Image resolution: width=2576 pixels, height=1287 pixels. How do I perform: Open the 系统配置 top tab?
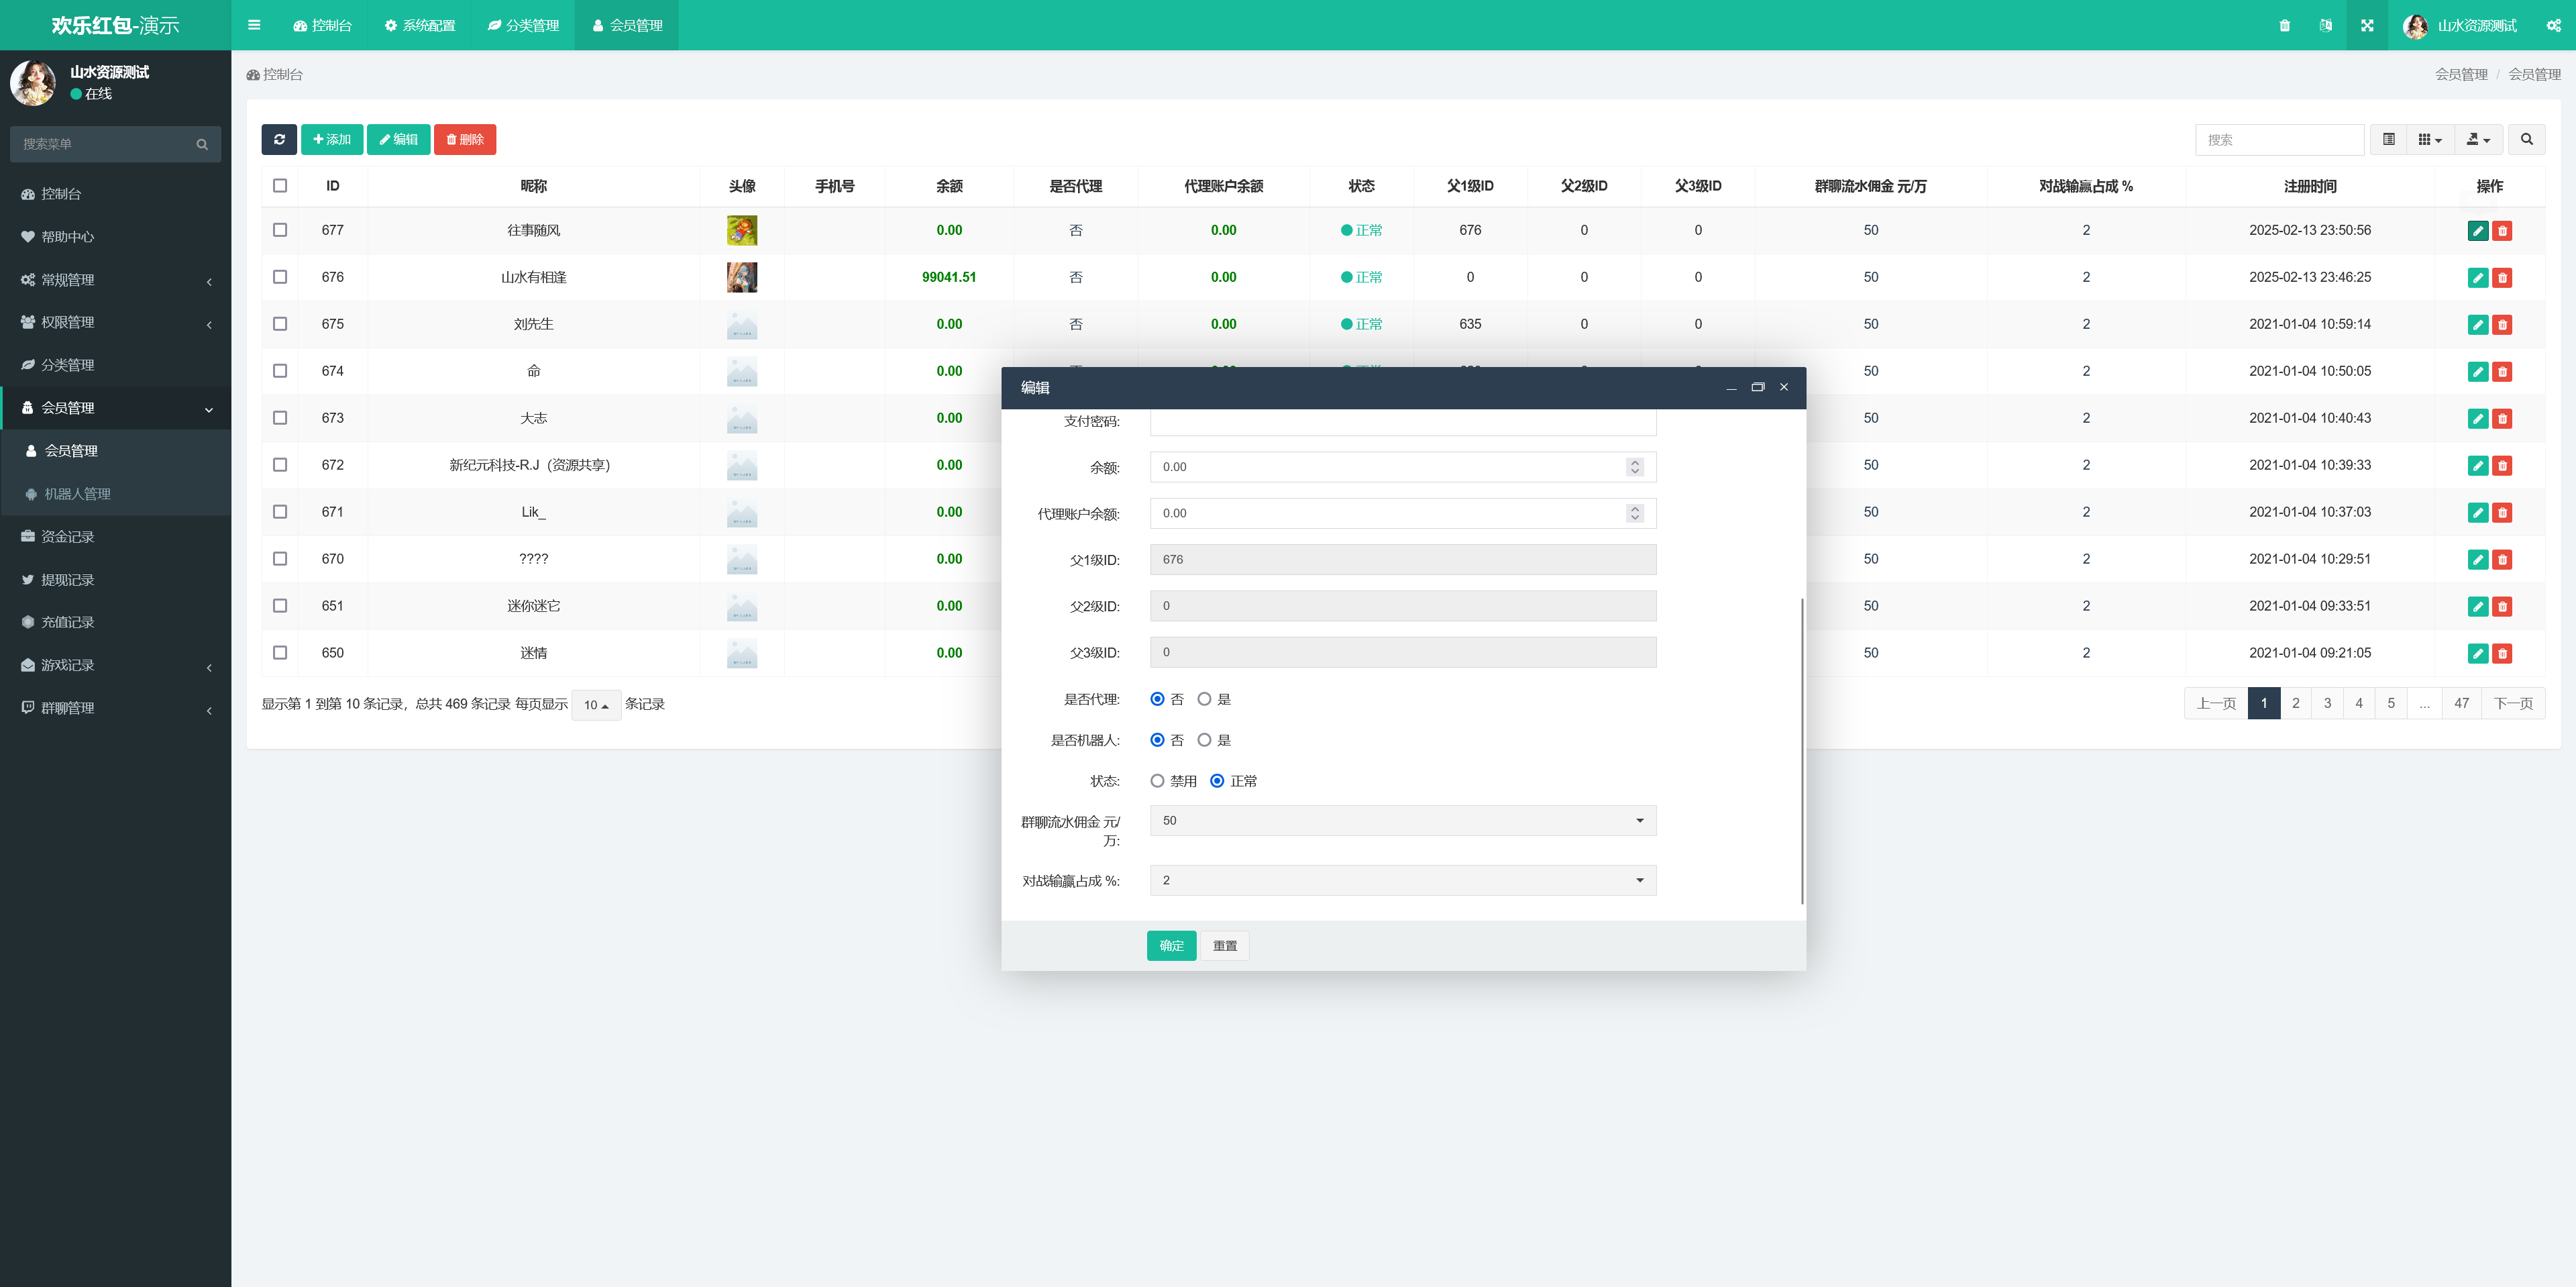point(419,25)
